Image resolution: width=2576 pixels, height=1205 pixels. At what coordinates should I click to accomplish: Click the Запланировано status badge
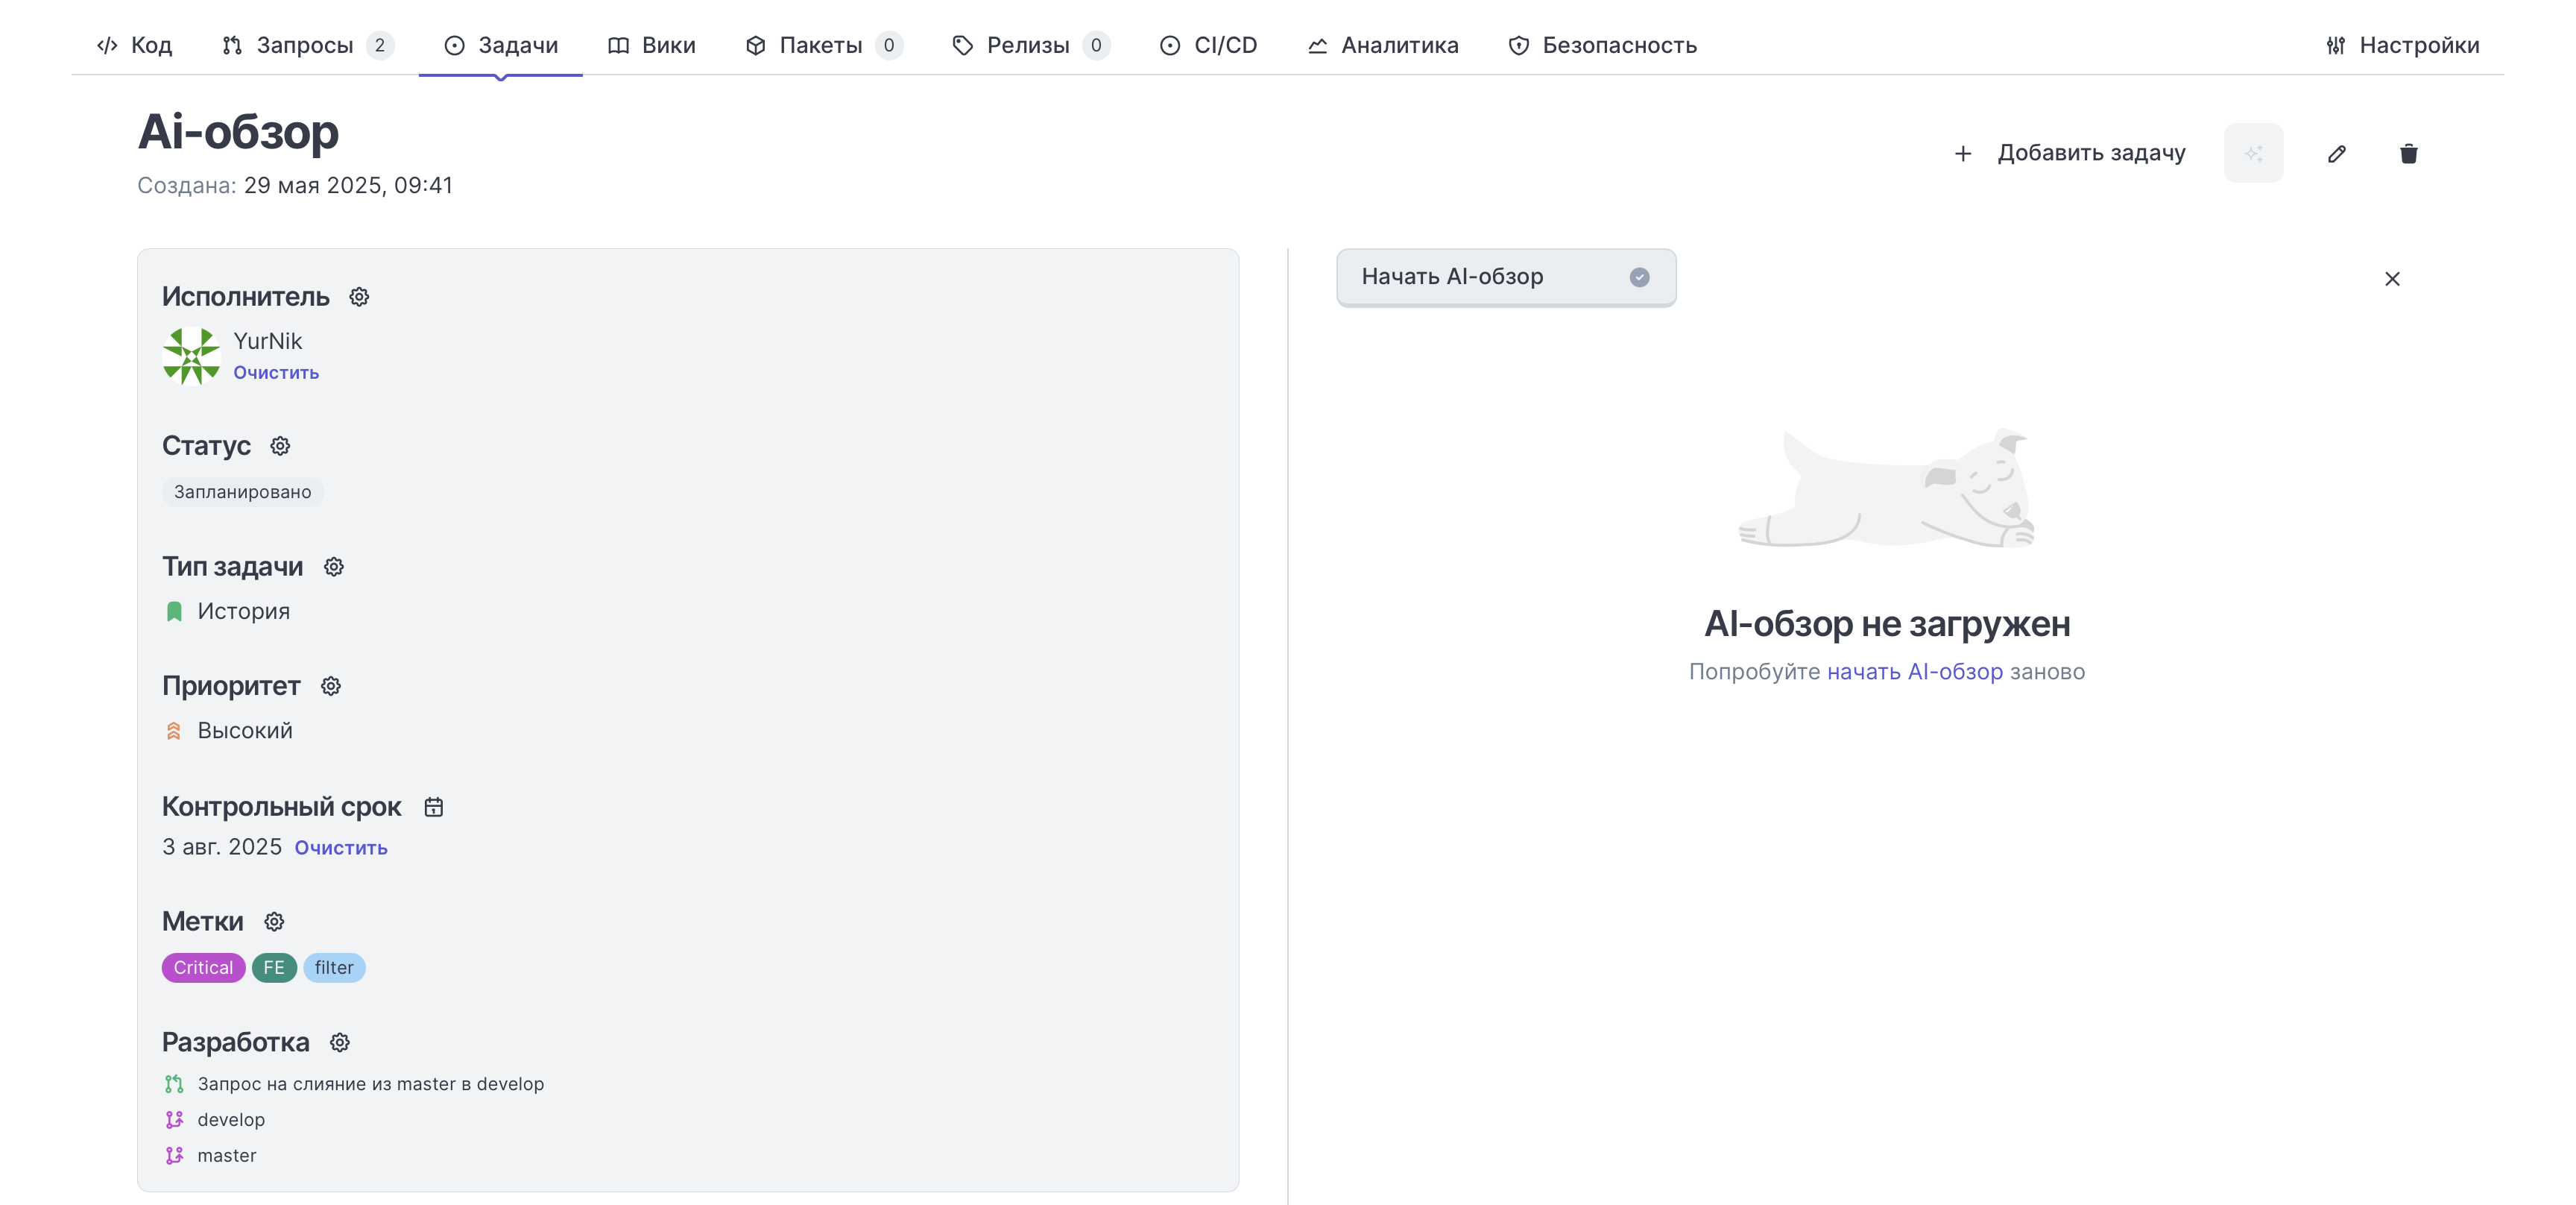[242, 492]
